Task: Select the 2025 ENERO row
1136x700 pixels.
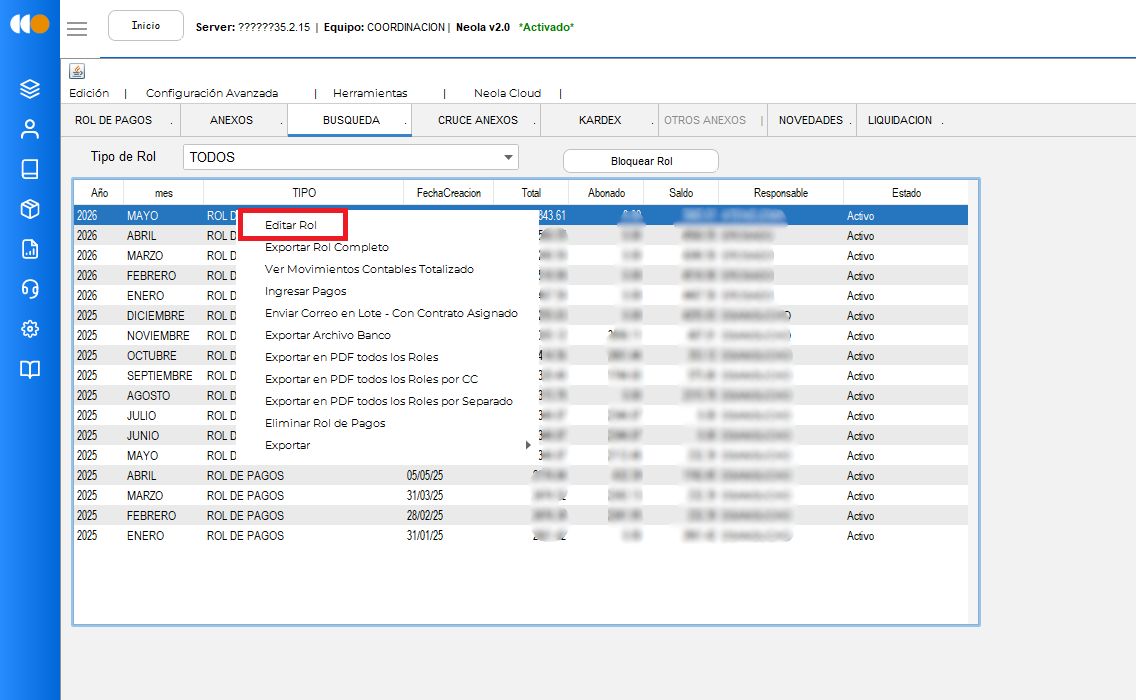Action: point(520,536)
